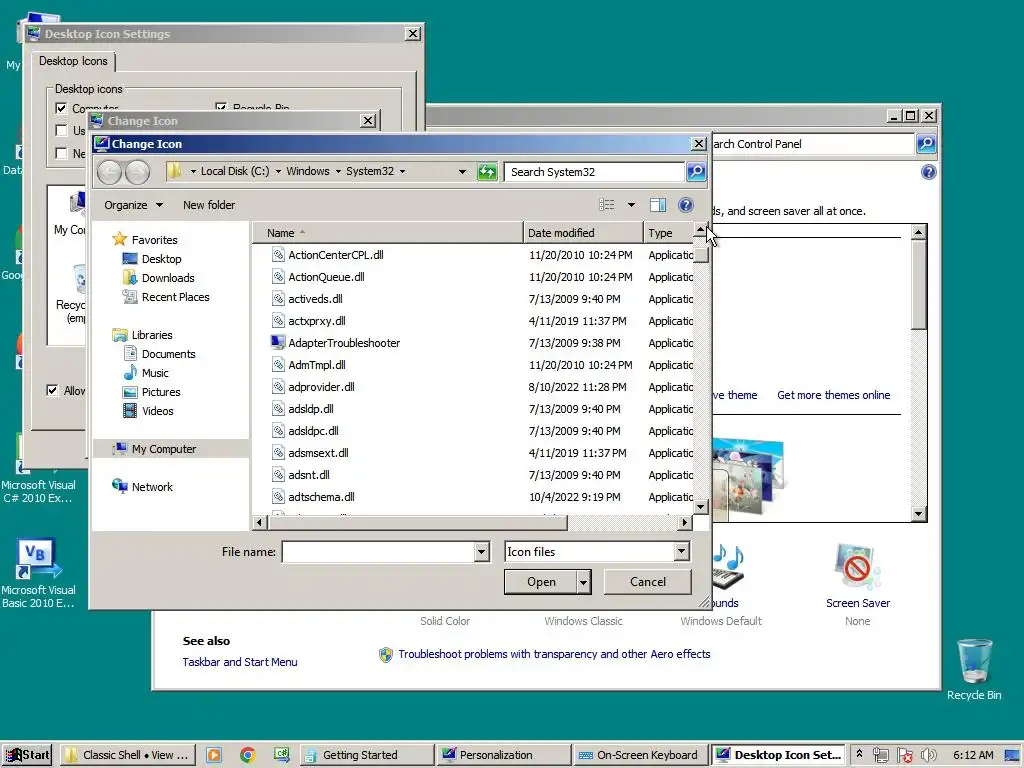Viewport: 1024px width, 768px height.
Task: Click the File name input field
Action: (x=379, y=552)
